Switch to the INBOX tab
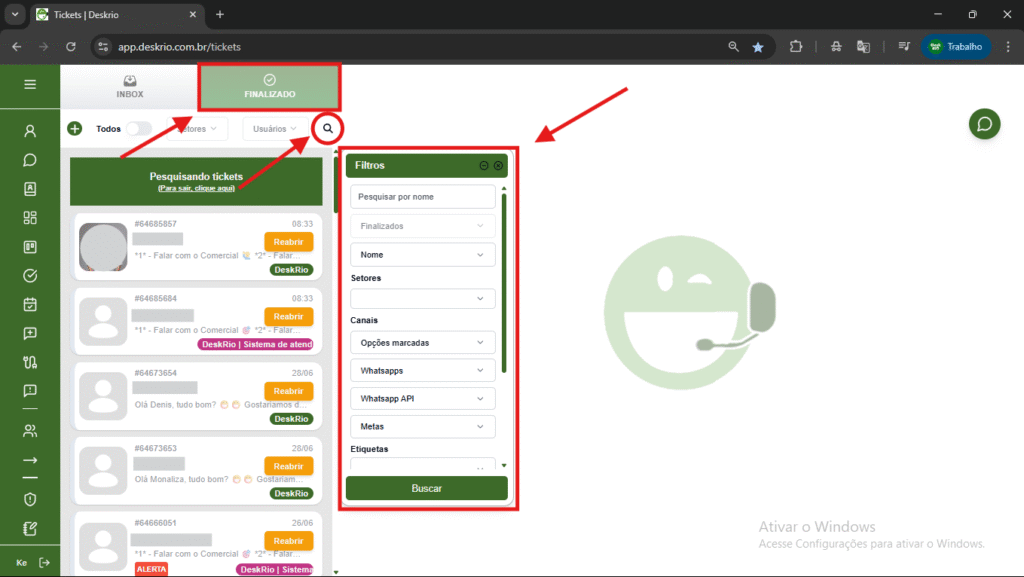Screen dimensions: 1024x577 (130, 86)
